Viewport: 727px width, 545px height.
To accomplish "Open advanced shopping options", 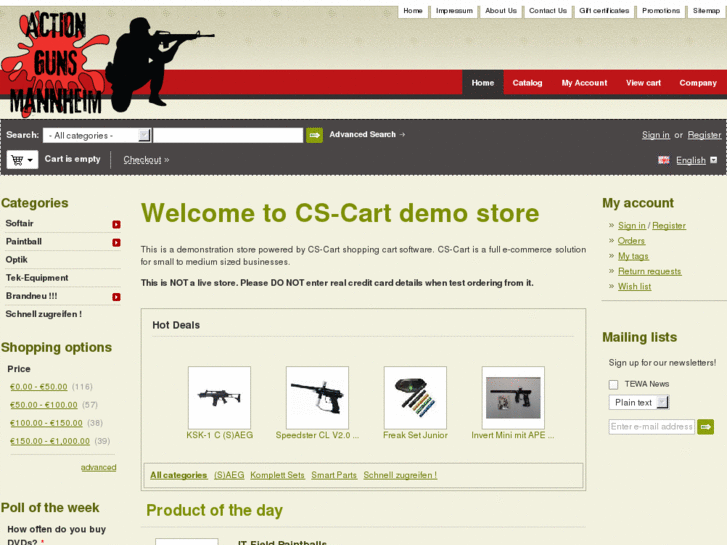I will pyautogui.click(x=98, y=468).
